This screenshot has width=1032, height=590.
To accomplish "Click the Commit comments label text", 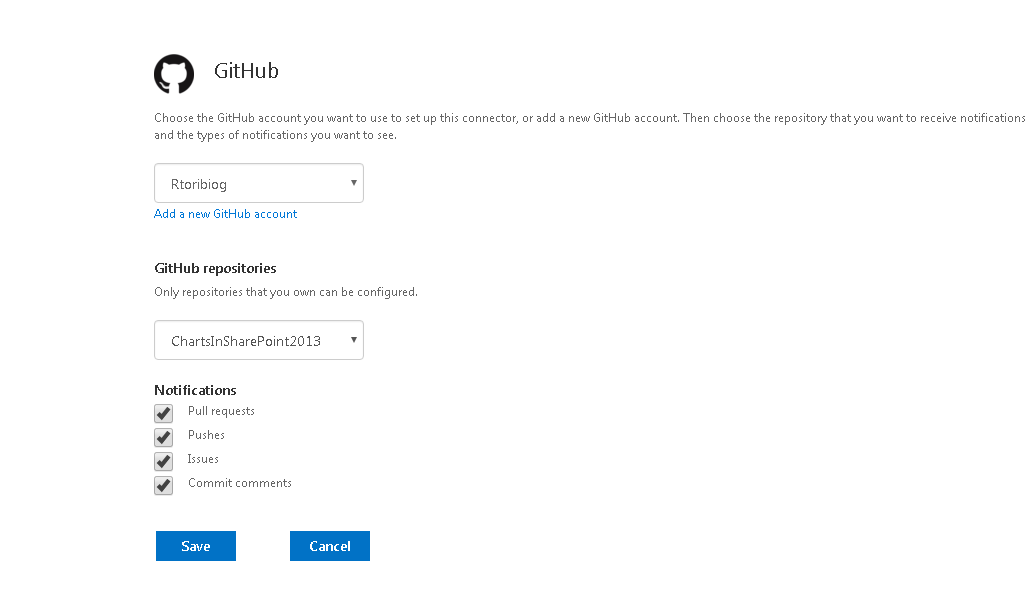I will coord(240,483).
